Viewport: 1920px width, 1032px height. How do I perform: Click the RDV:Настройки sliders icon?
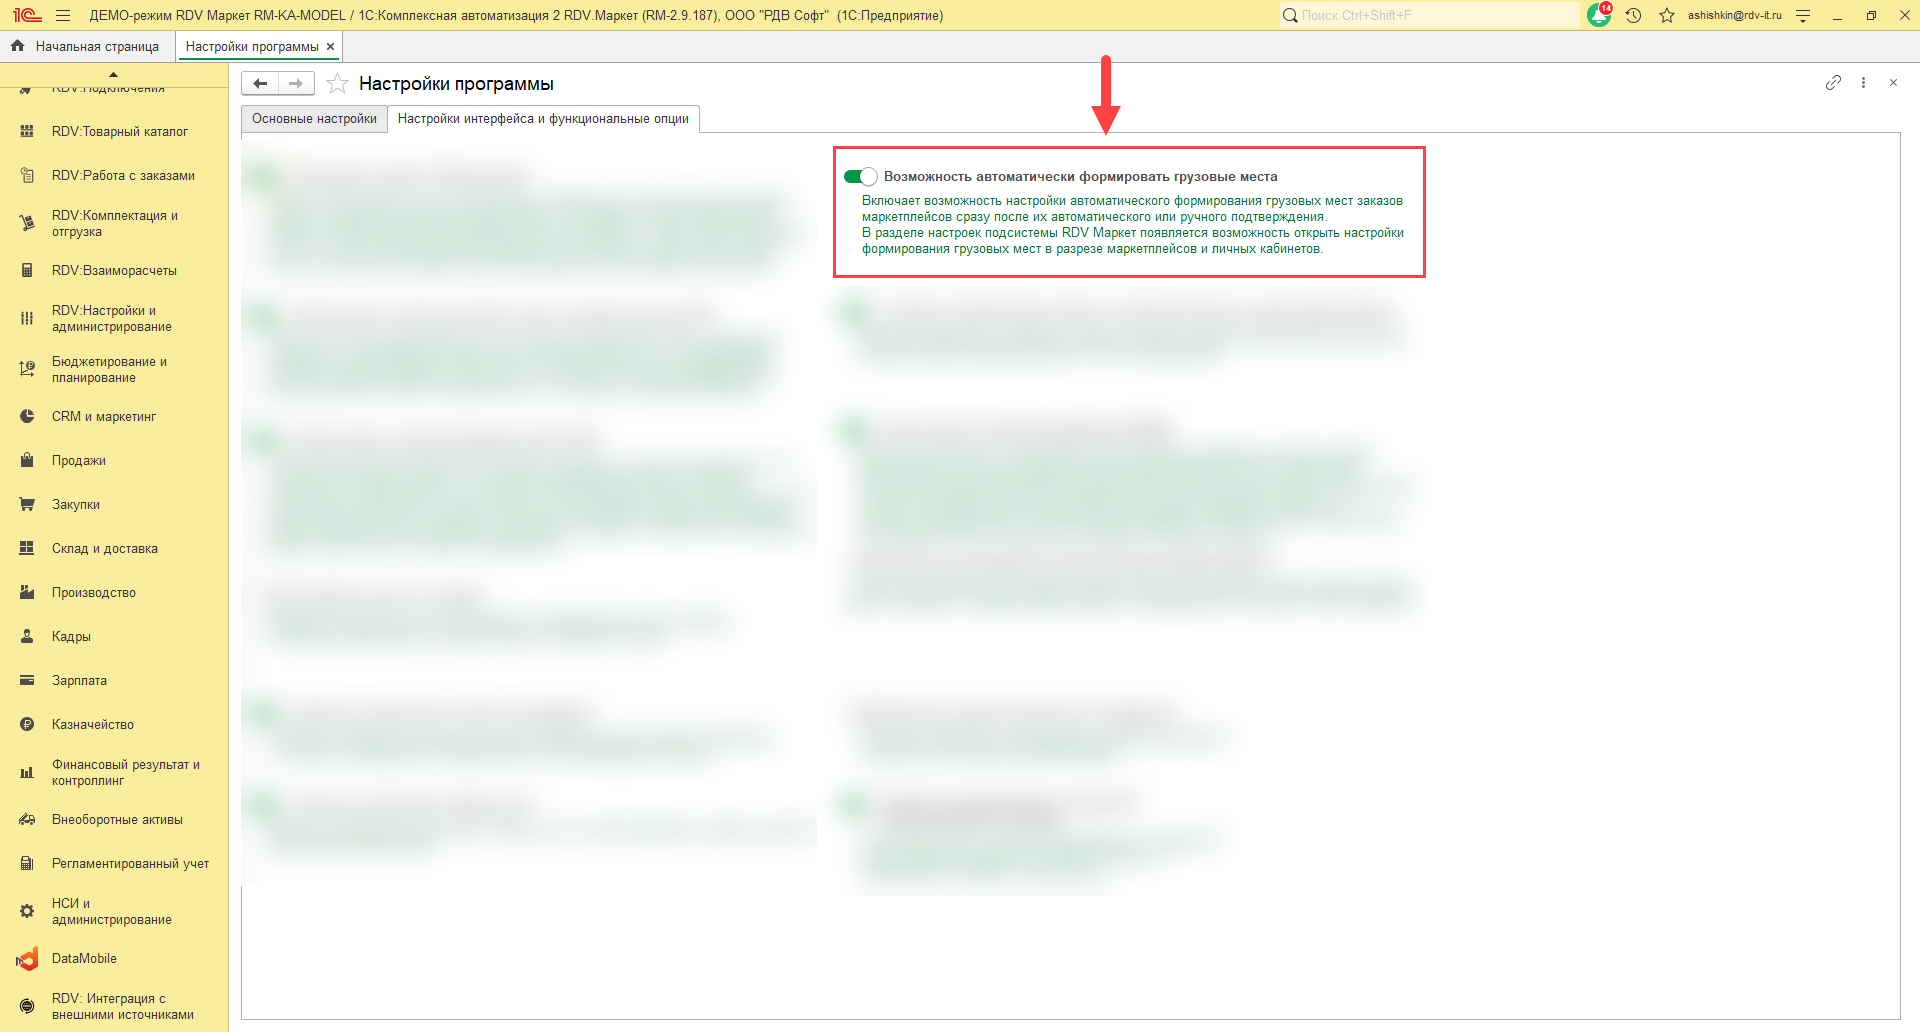click(27, 319)
